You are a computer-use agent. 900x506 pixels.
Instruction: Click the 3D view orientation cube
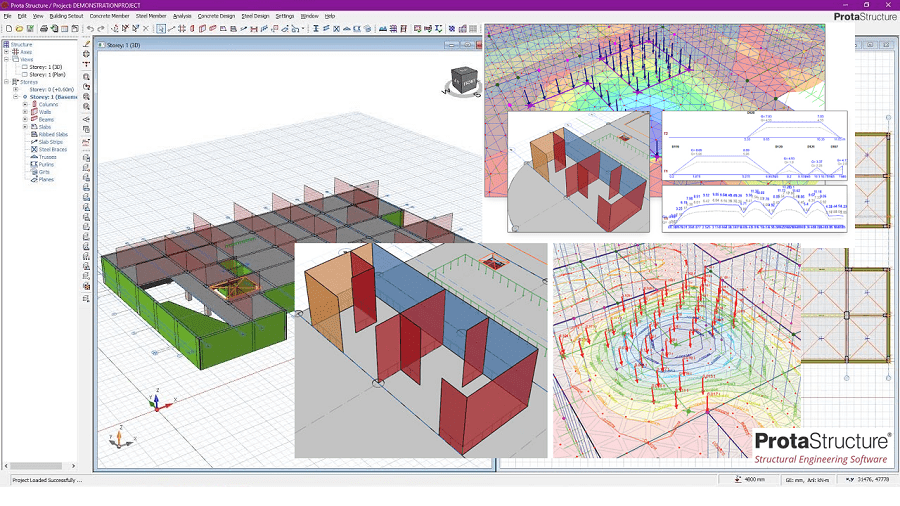pos(464,80)
